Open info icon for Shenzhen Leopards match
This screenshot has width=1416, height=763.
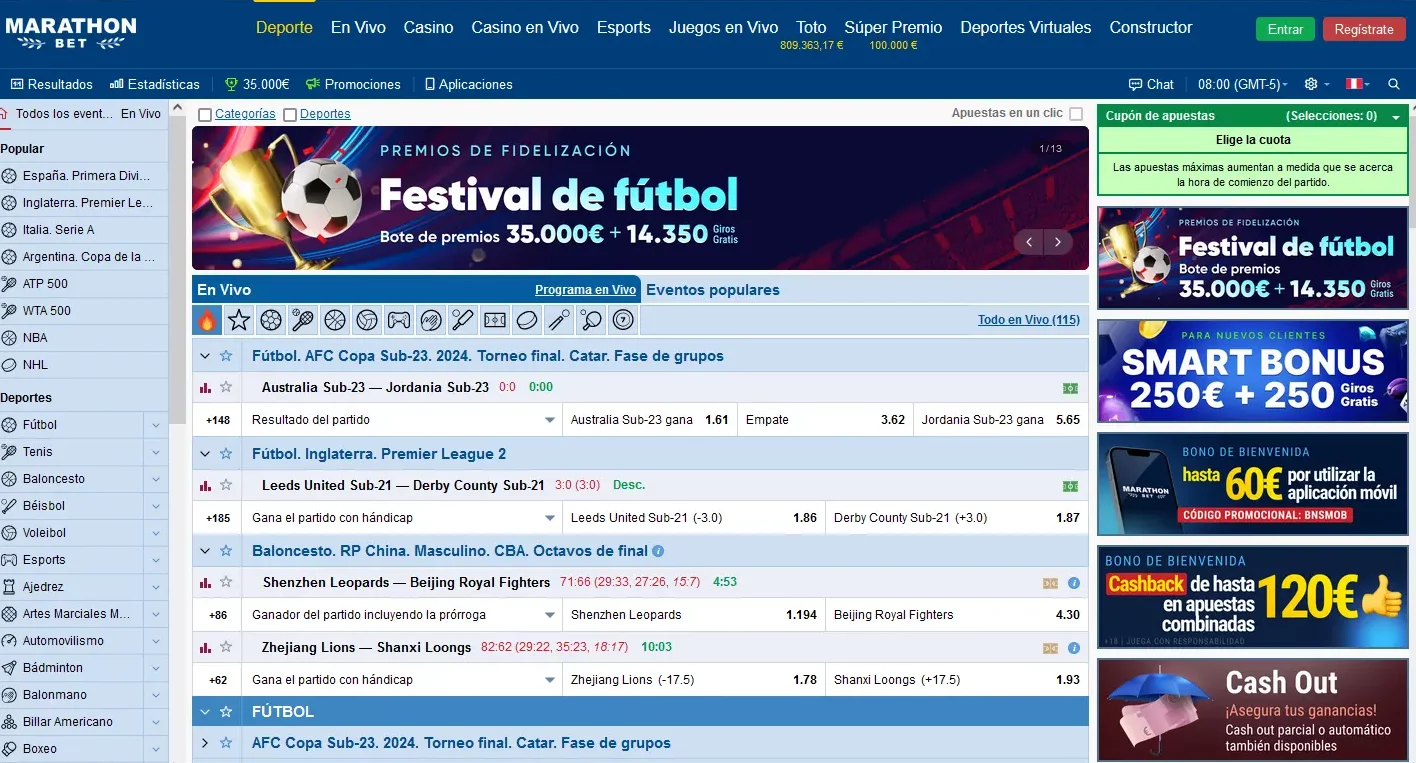[1074, 583]
